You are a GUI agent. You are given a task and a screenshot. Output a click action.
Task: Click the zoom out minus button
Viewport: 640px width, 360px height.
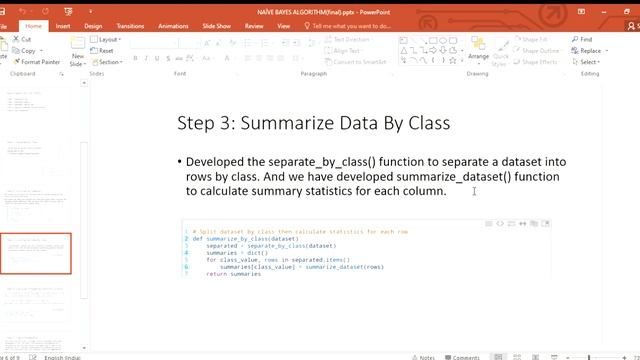[568, 358]
